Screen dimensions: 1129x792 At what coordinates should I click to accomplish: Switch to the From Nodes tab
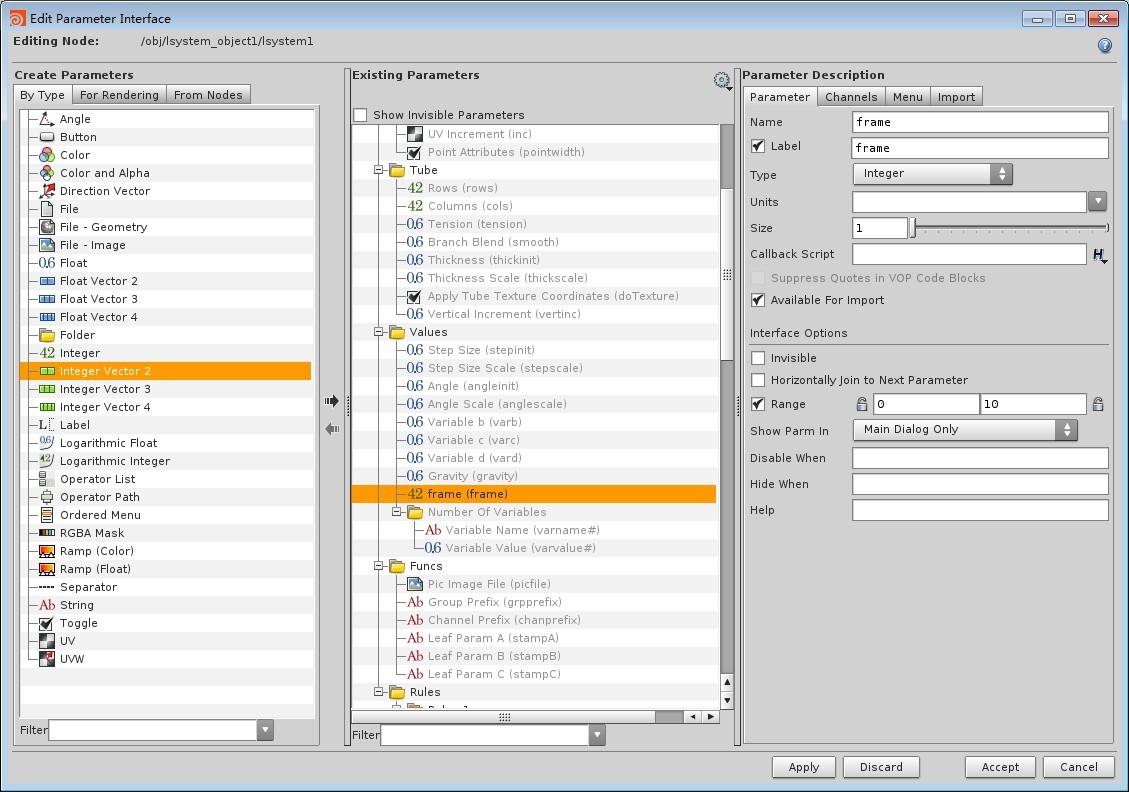[208, 95]
